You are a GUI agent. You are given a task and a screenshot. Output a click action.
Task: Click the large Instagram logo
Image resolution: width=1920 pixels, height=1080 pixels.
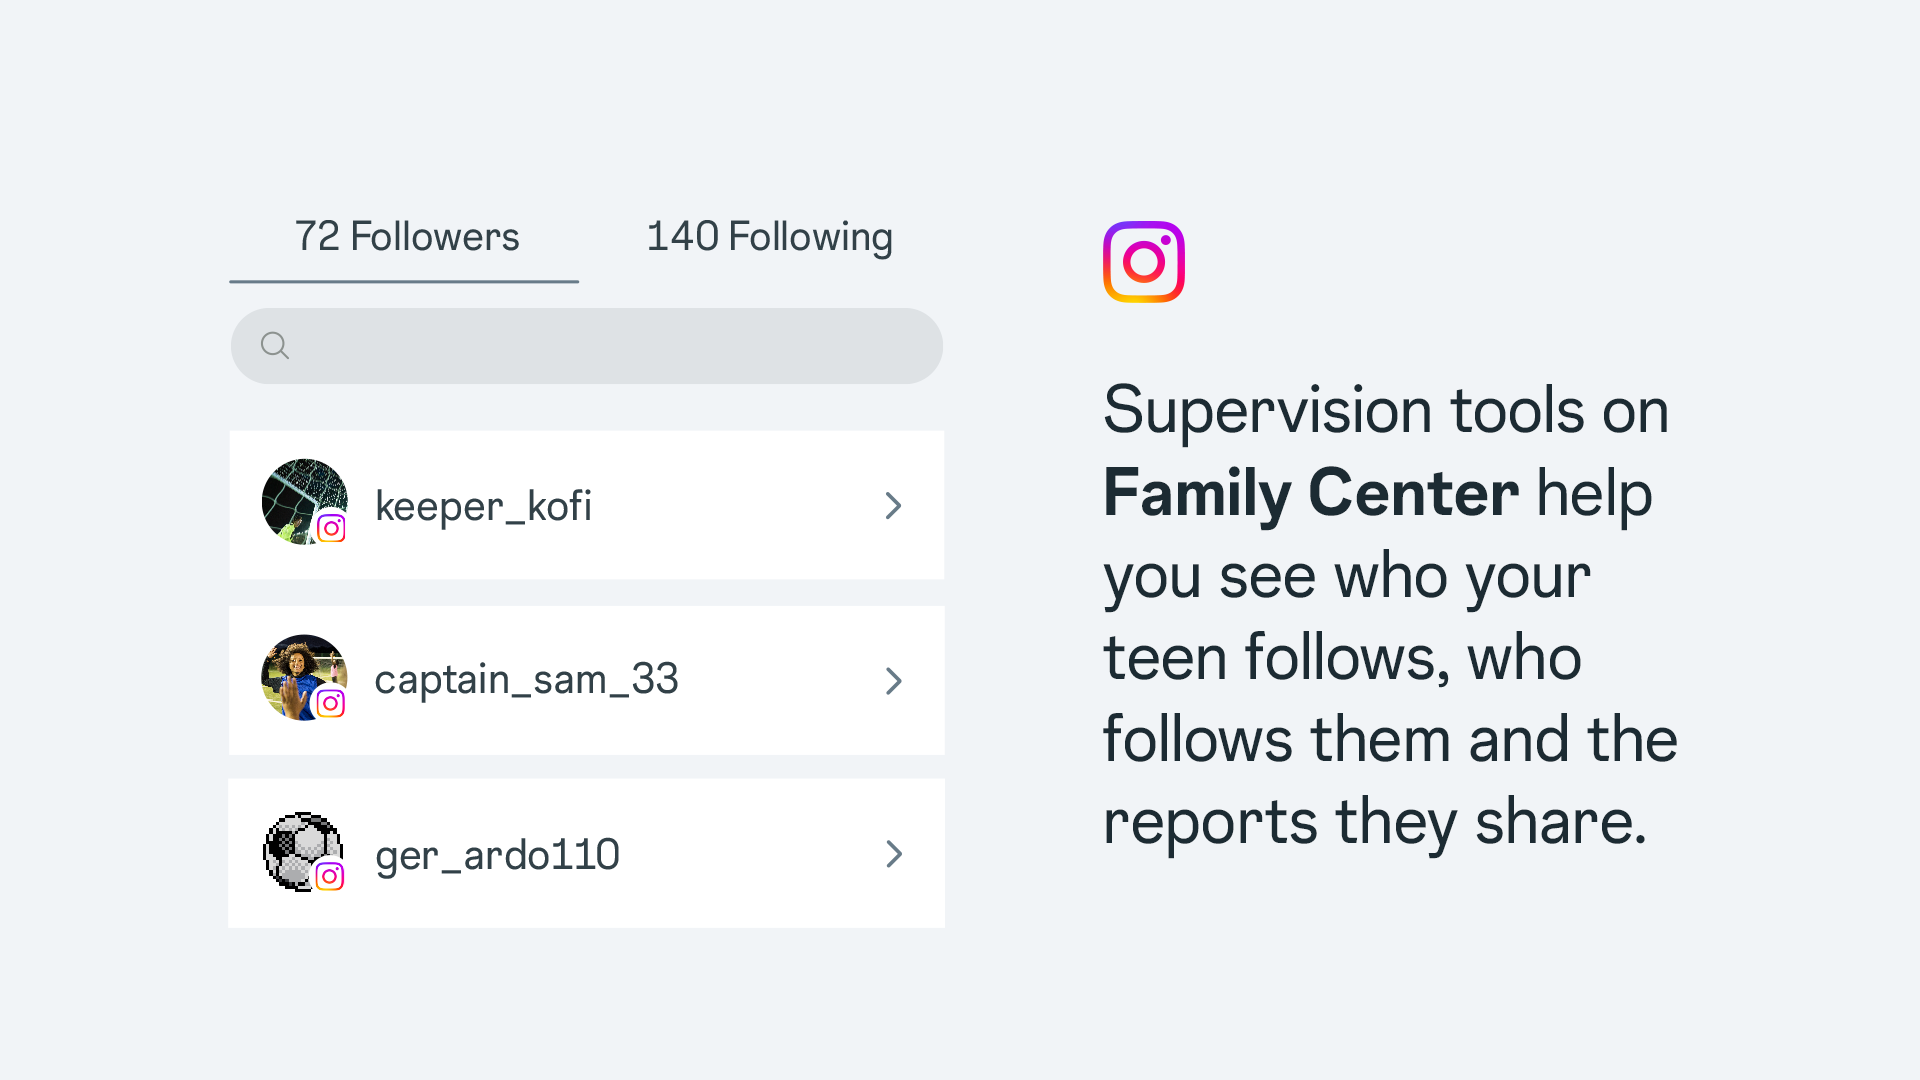[1143, 262]
